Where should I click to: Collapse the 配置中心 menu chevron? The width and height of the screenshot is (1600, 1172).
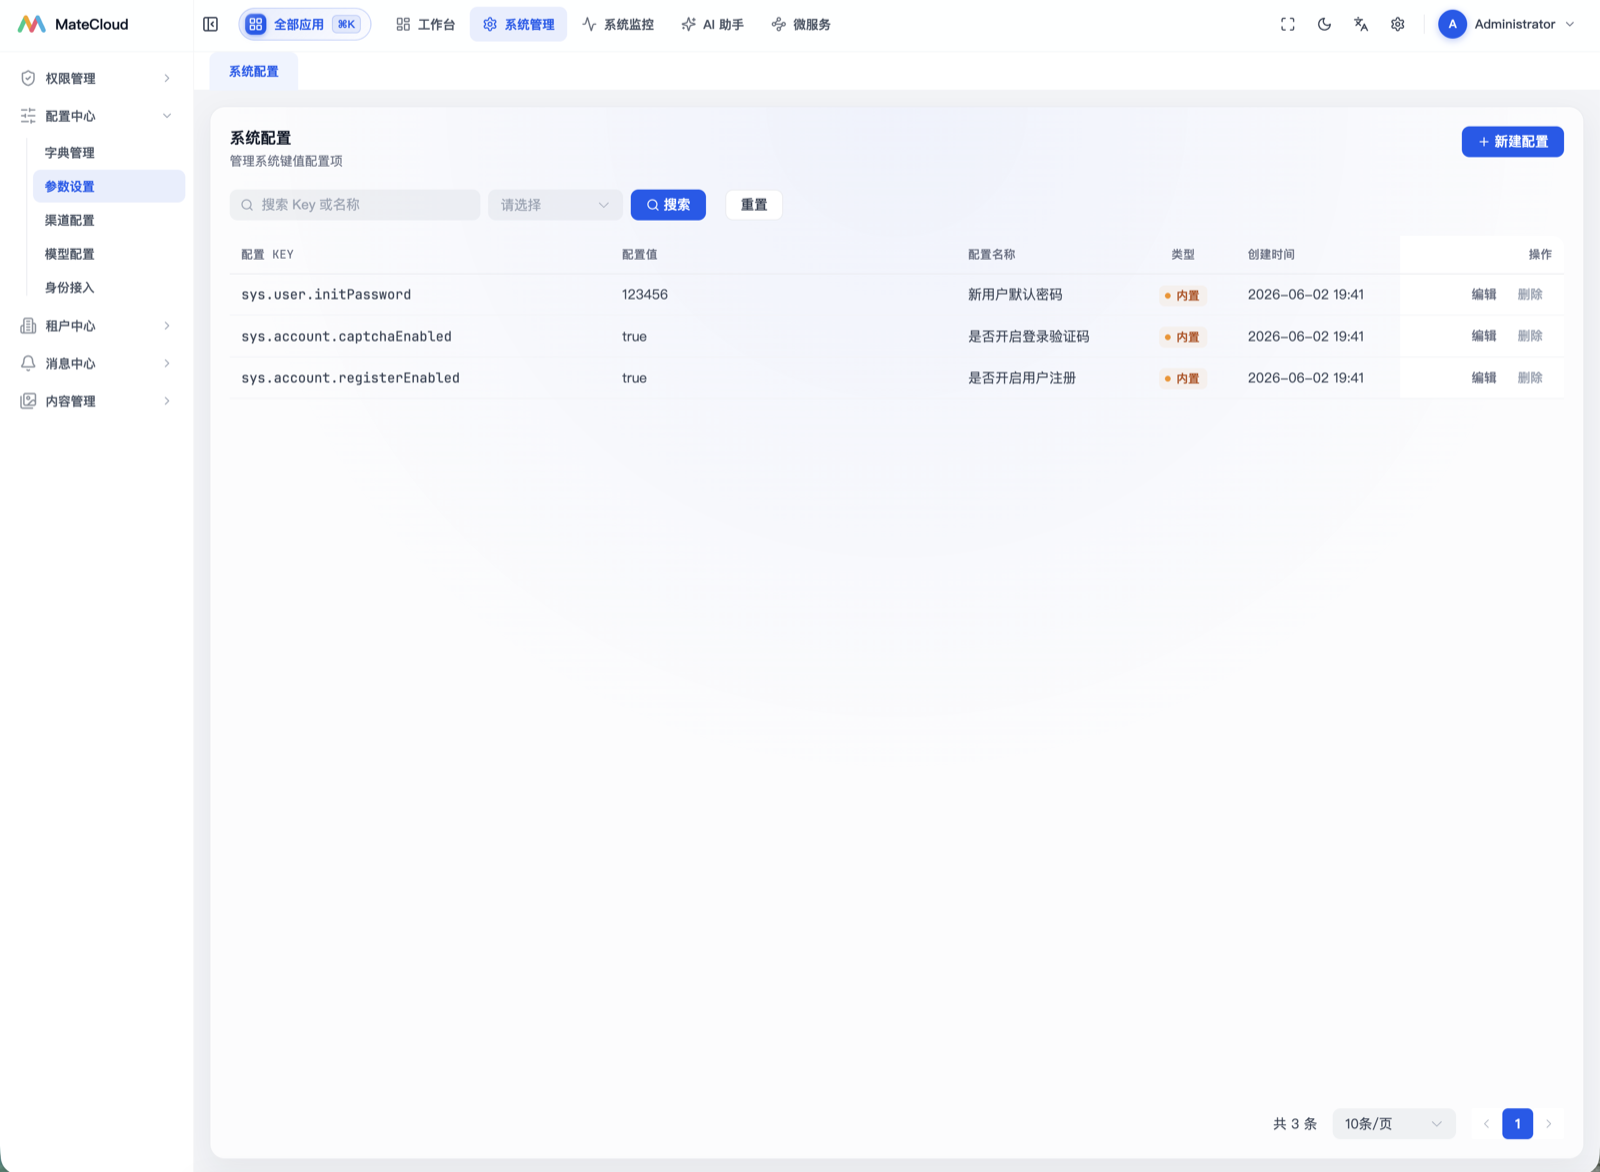167,116
